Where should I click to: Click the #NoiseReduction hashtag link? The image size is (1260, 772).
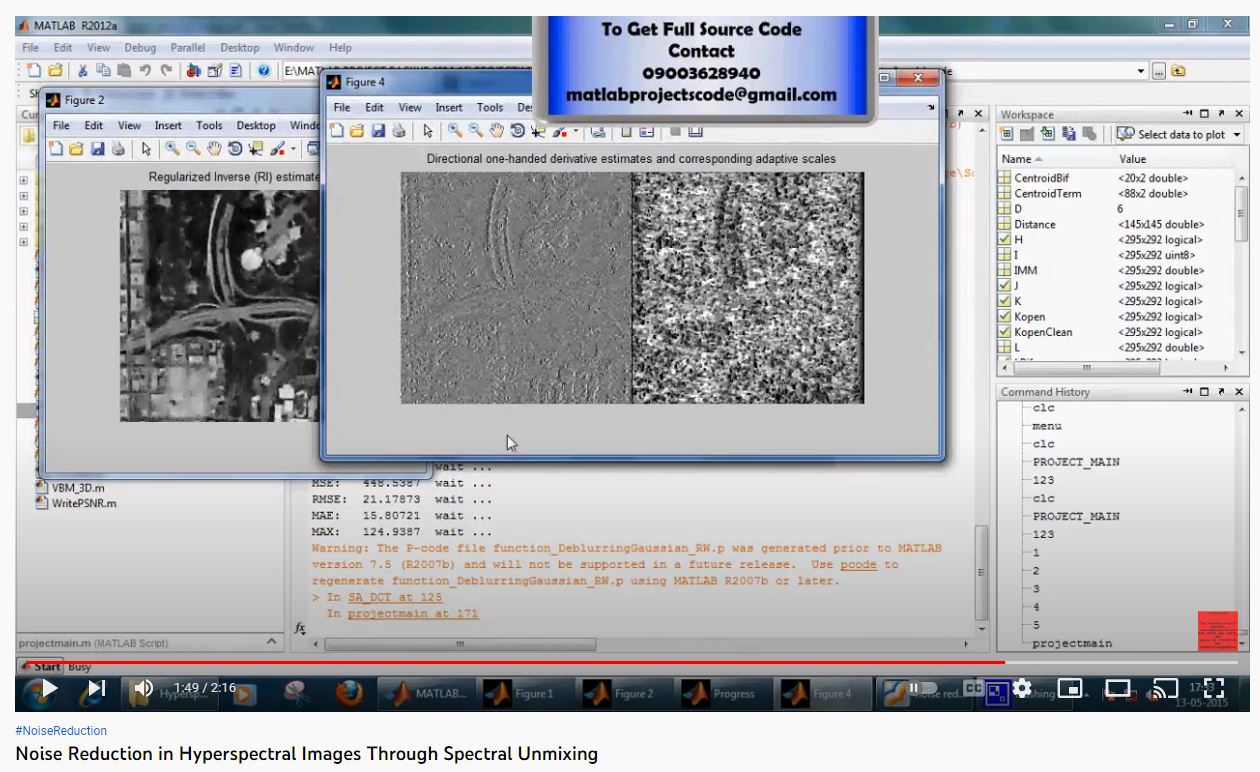[61, 731]
